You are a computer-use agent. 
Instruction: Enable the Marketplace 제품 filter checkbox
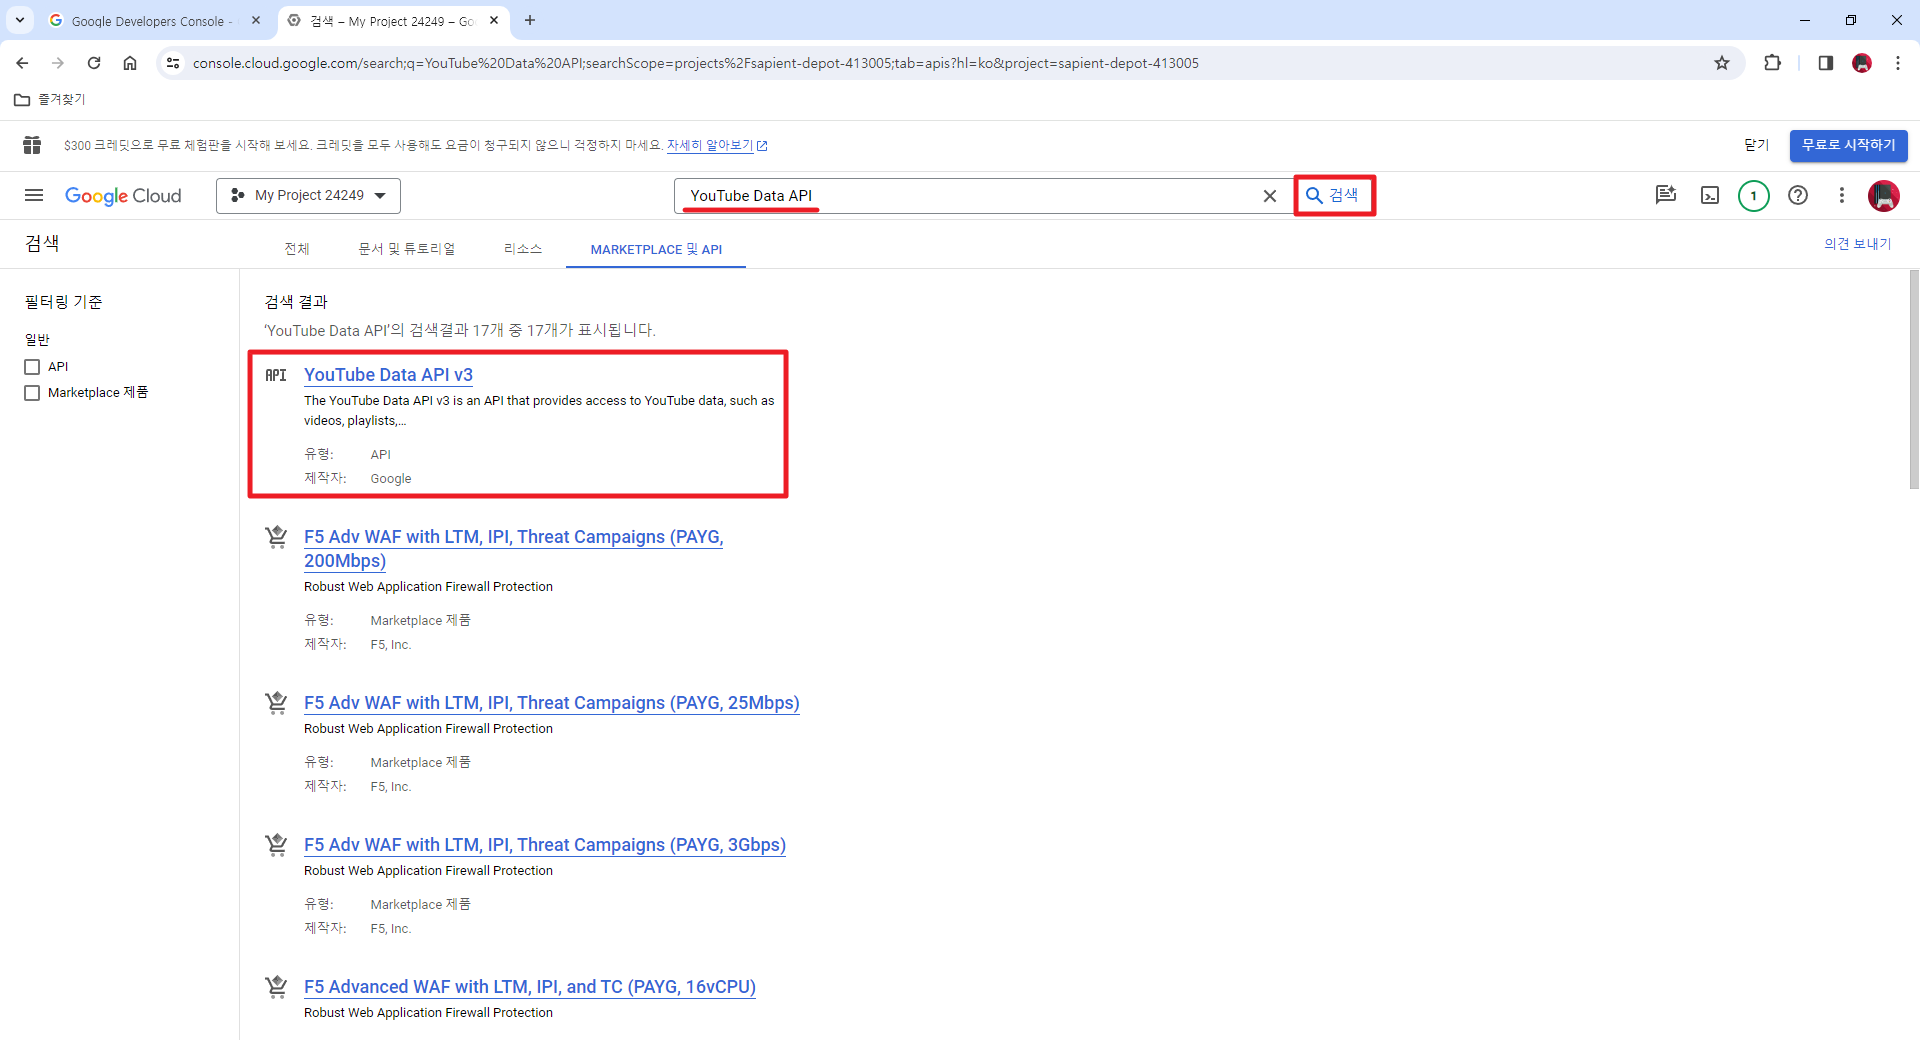32,392
